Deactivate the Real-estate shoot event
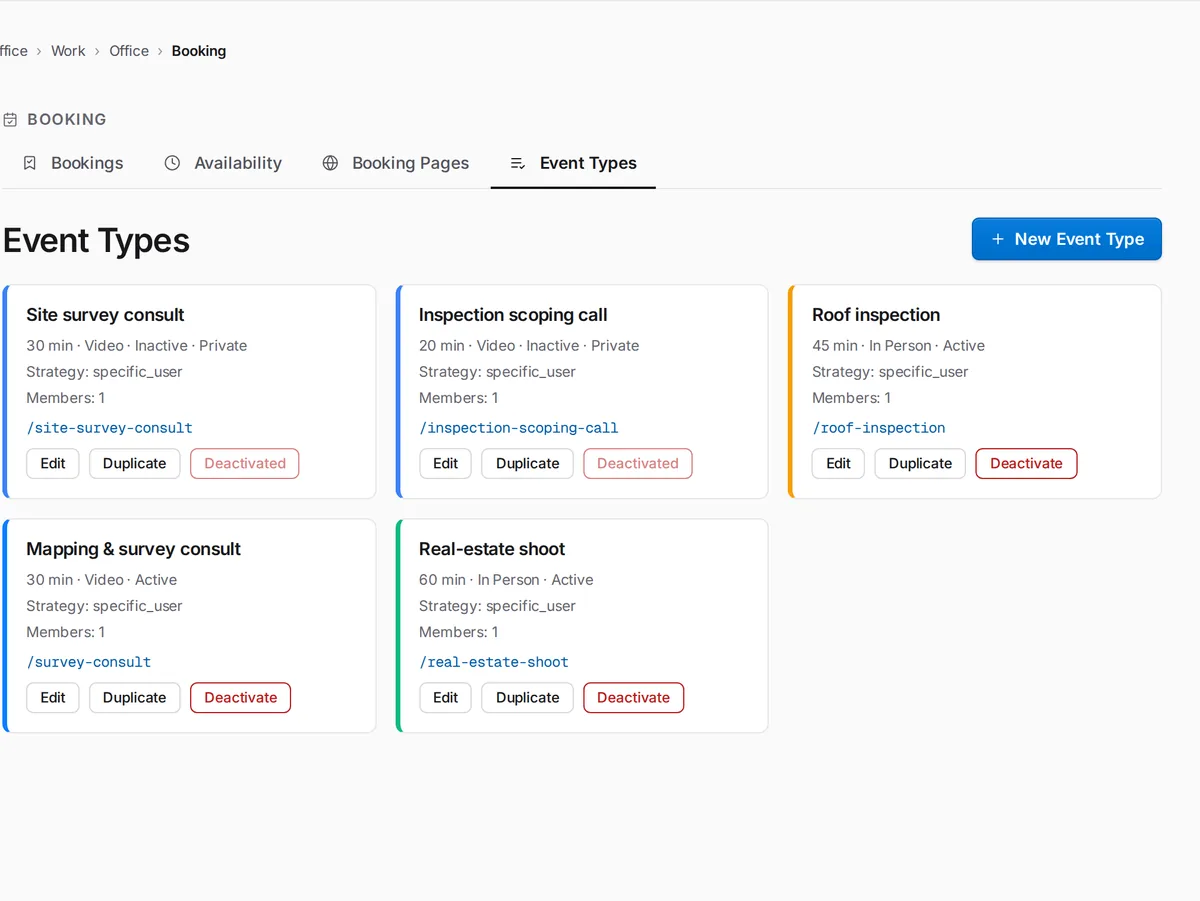The width and height of the screenshot is (1200, 901). tap(634, 698)
